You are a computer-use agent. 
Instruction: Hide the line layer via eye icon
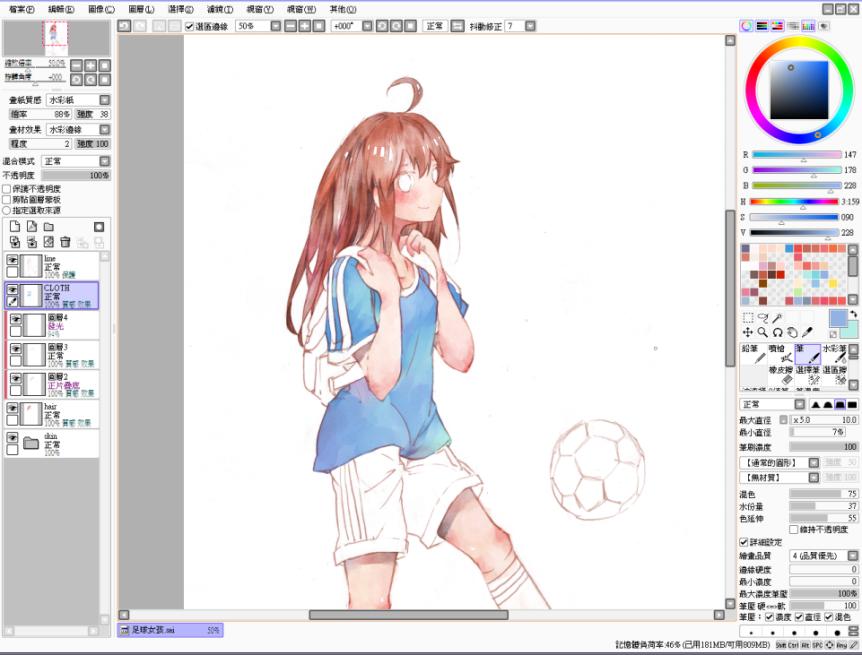tap(13, 260)
